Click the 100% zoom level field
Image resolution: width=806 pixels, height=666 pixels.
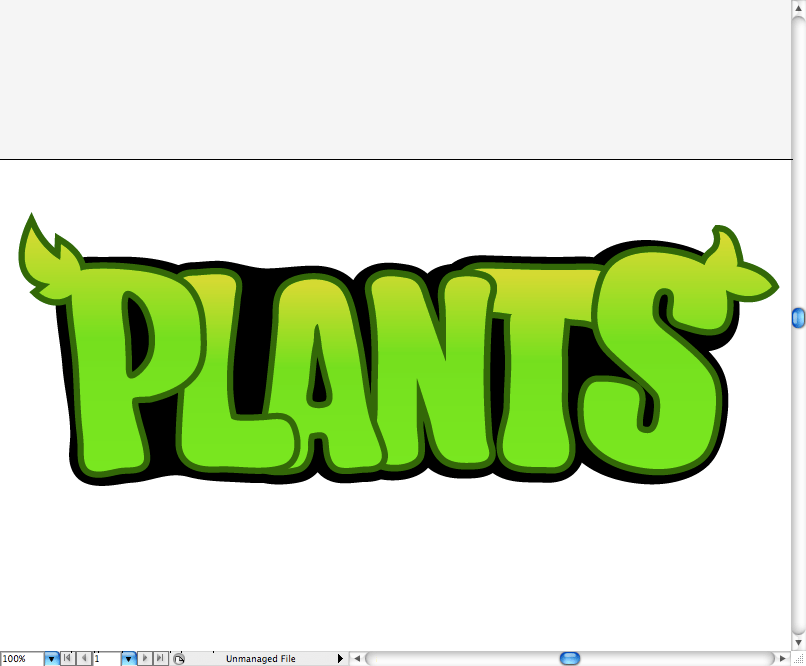point(22,659)
